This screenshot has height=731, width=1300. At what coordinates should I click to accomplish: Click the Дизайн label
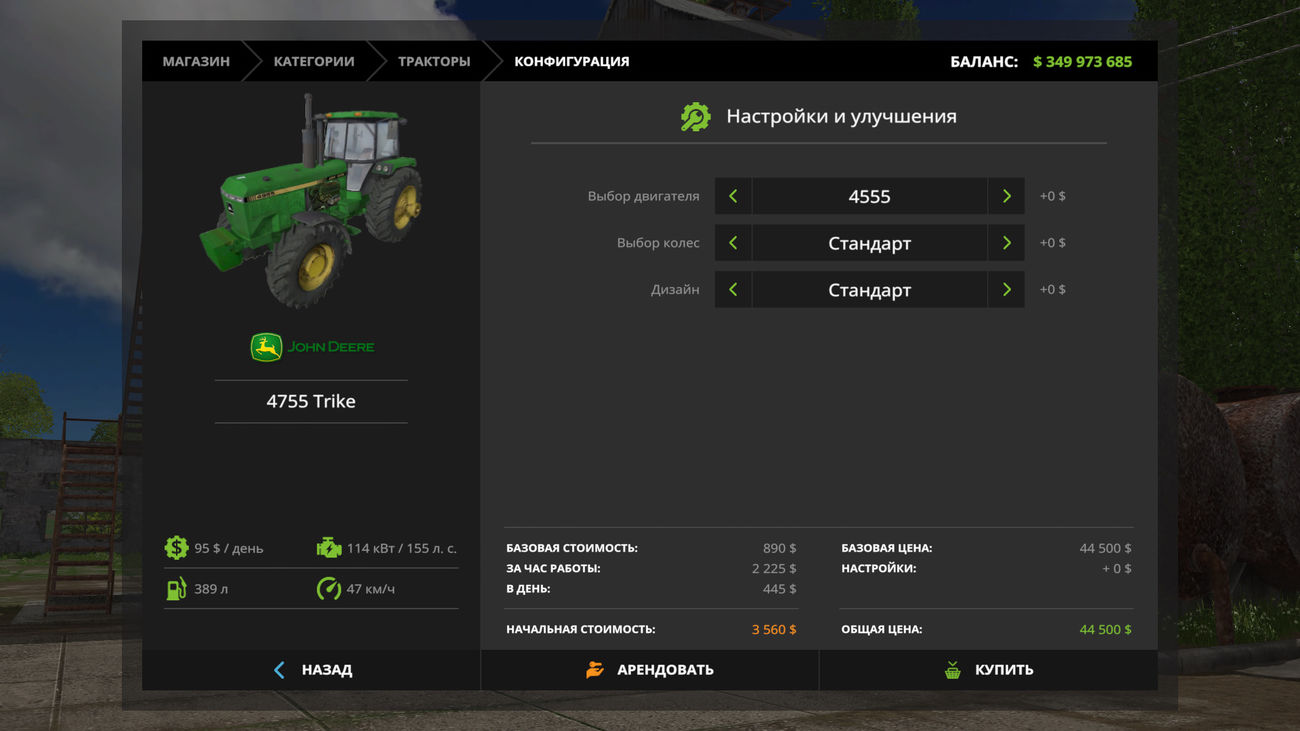pos(675,290)
